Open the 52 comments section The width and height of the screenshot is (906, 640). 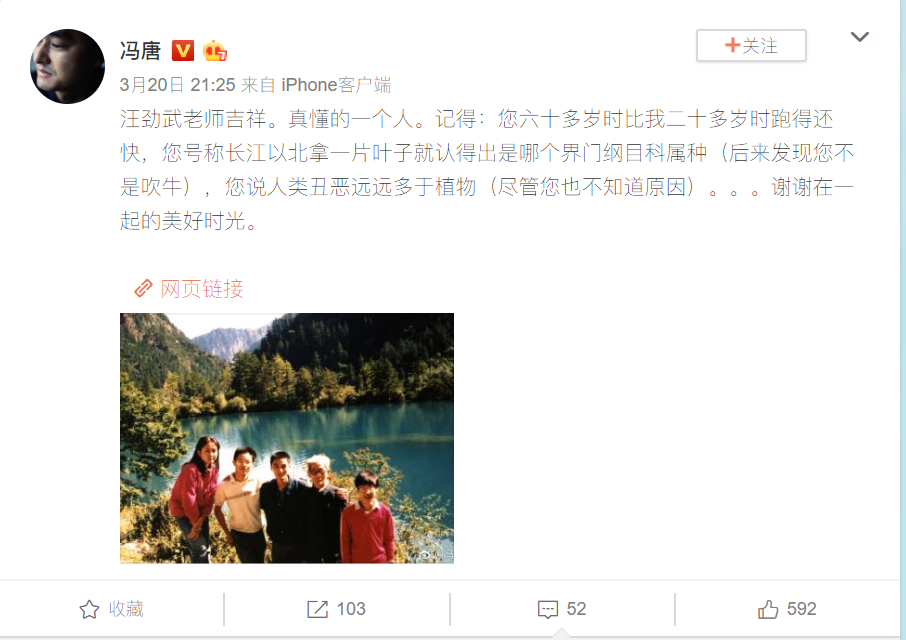coord(562,609)
